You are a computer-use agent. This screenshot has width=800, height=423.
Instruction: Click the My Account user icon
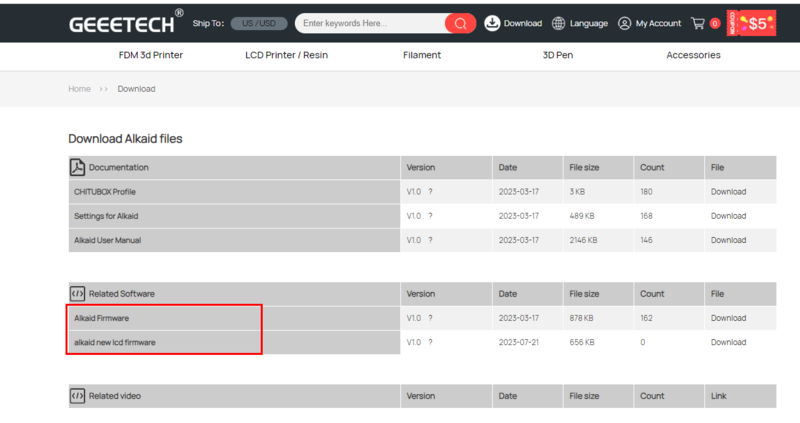[624, 23]
